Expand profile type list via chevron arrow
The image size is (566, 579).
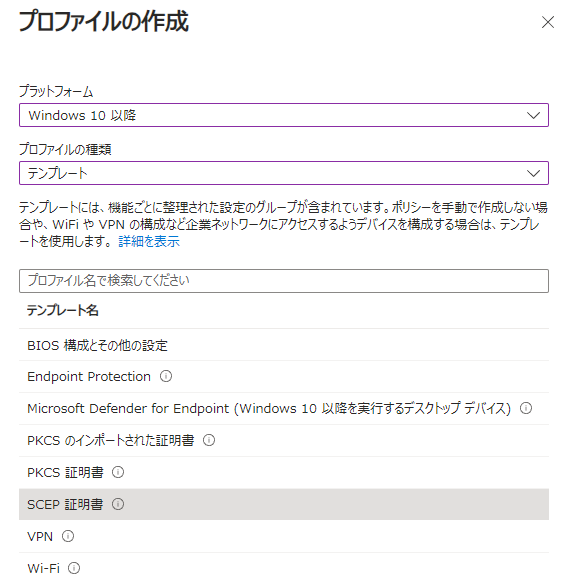click(x=533, y=173)
